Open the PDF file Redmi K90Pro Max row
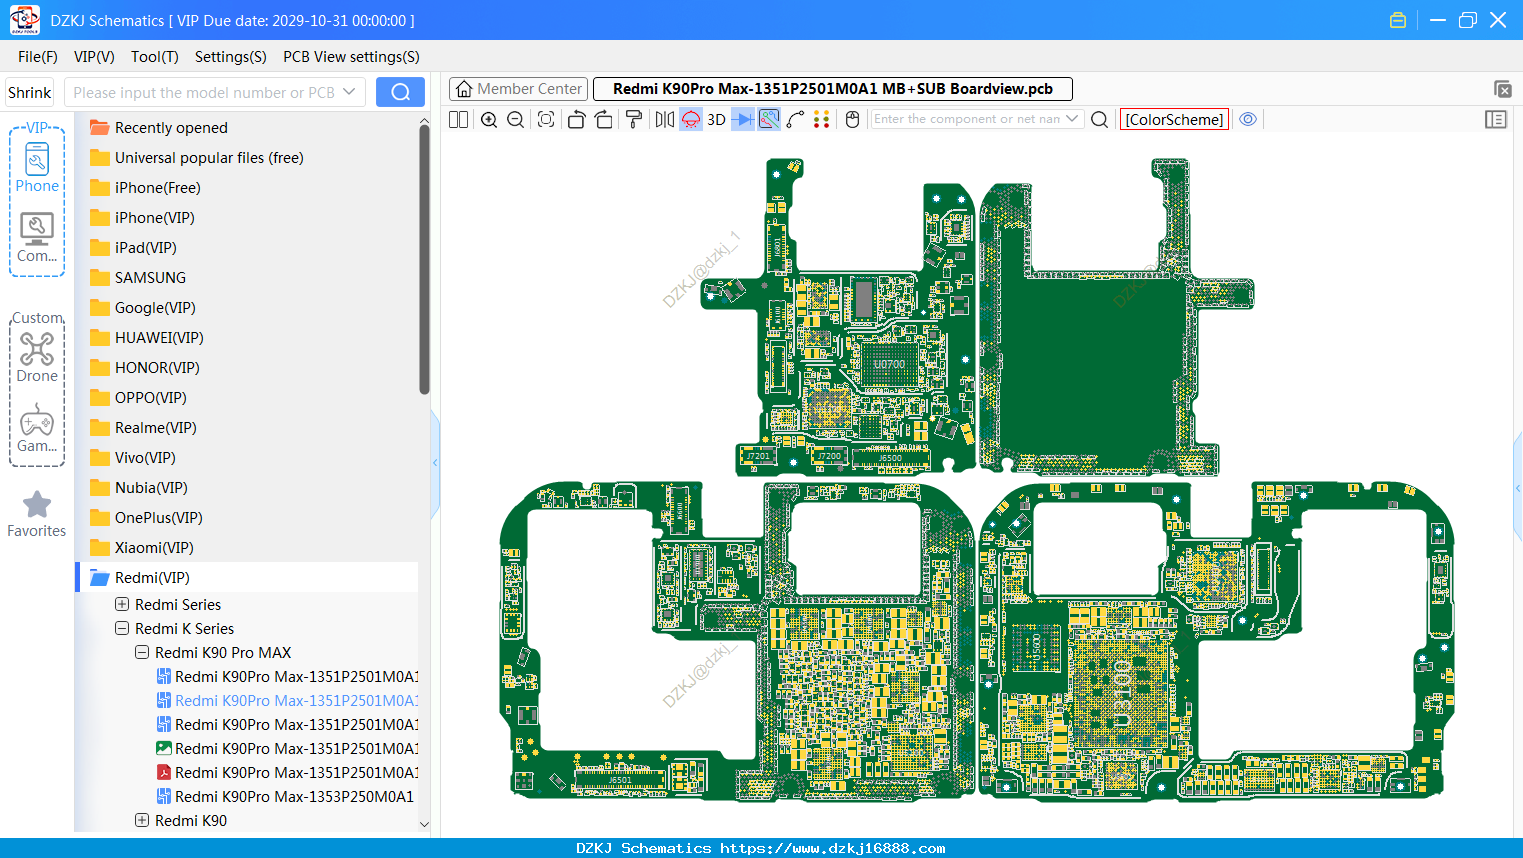1523x858 pixels. click(287, 772)
